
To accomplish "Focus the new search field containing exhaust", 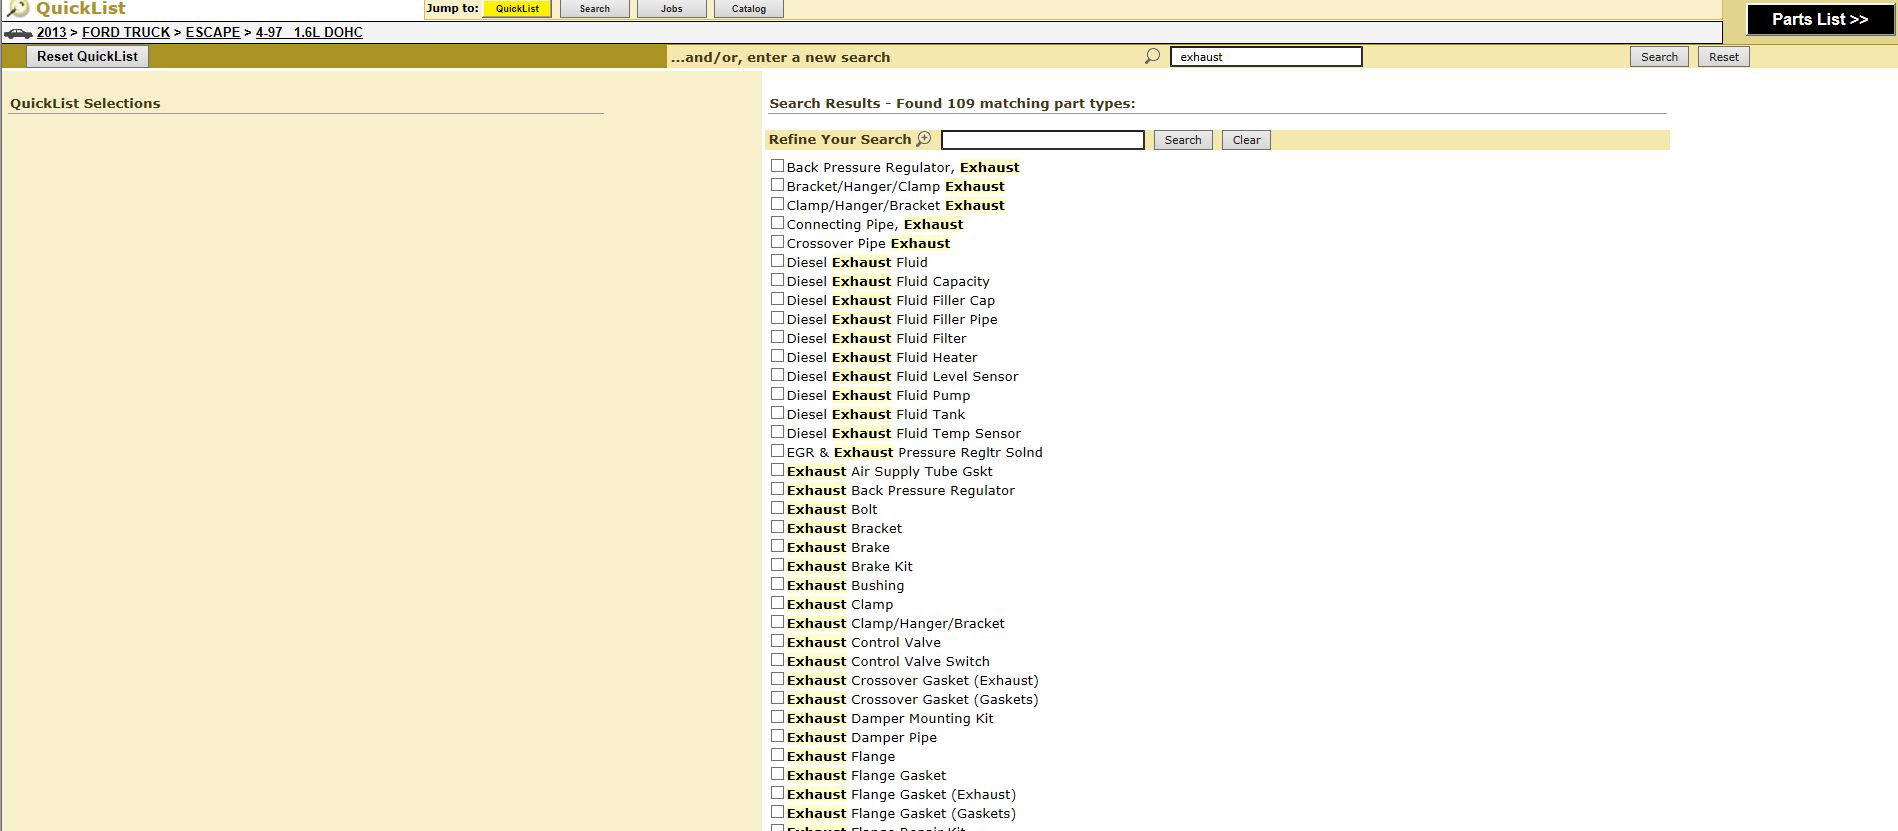I will 1266,57.
